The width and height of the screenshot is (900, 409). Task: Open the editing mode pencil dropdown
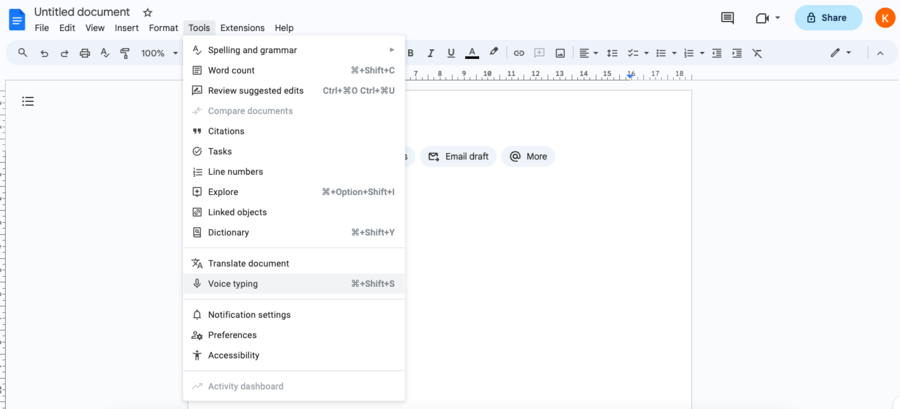841,53
